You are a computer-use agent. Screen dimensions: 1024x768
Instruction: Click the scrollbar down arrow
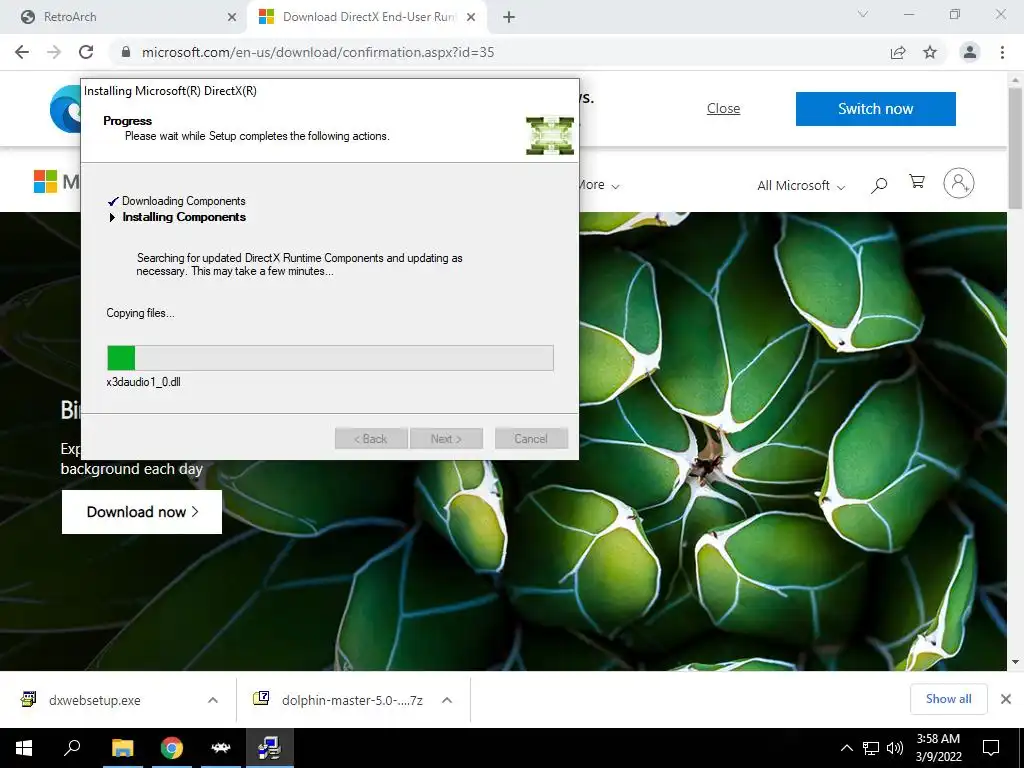click(1015, 662)
